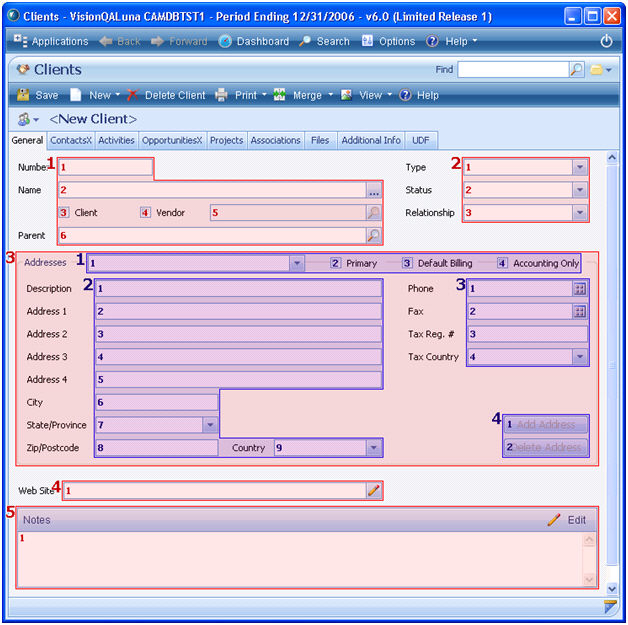The width and height of the screenshot is (628, 625).
Task: Click the Name field ellipsis button
Action: coord(373,190)
